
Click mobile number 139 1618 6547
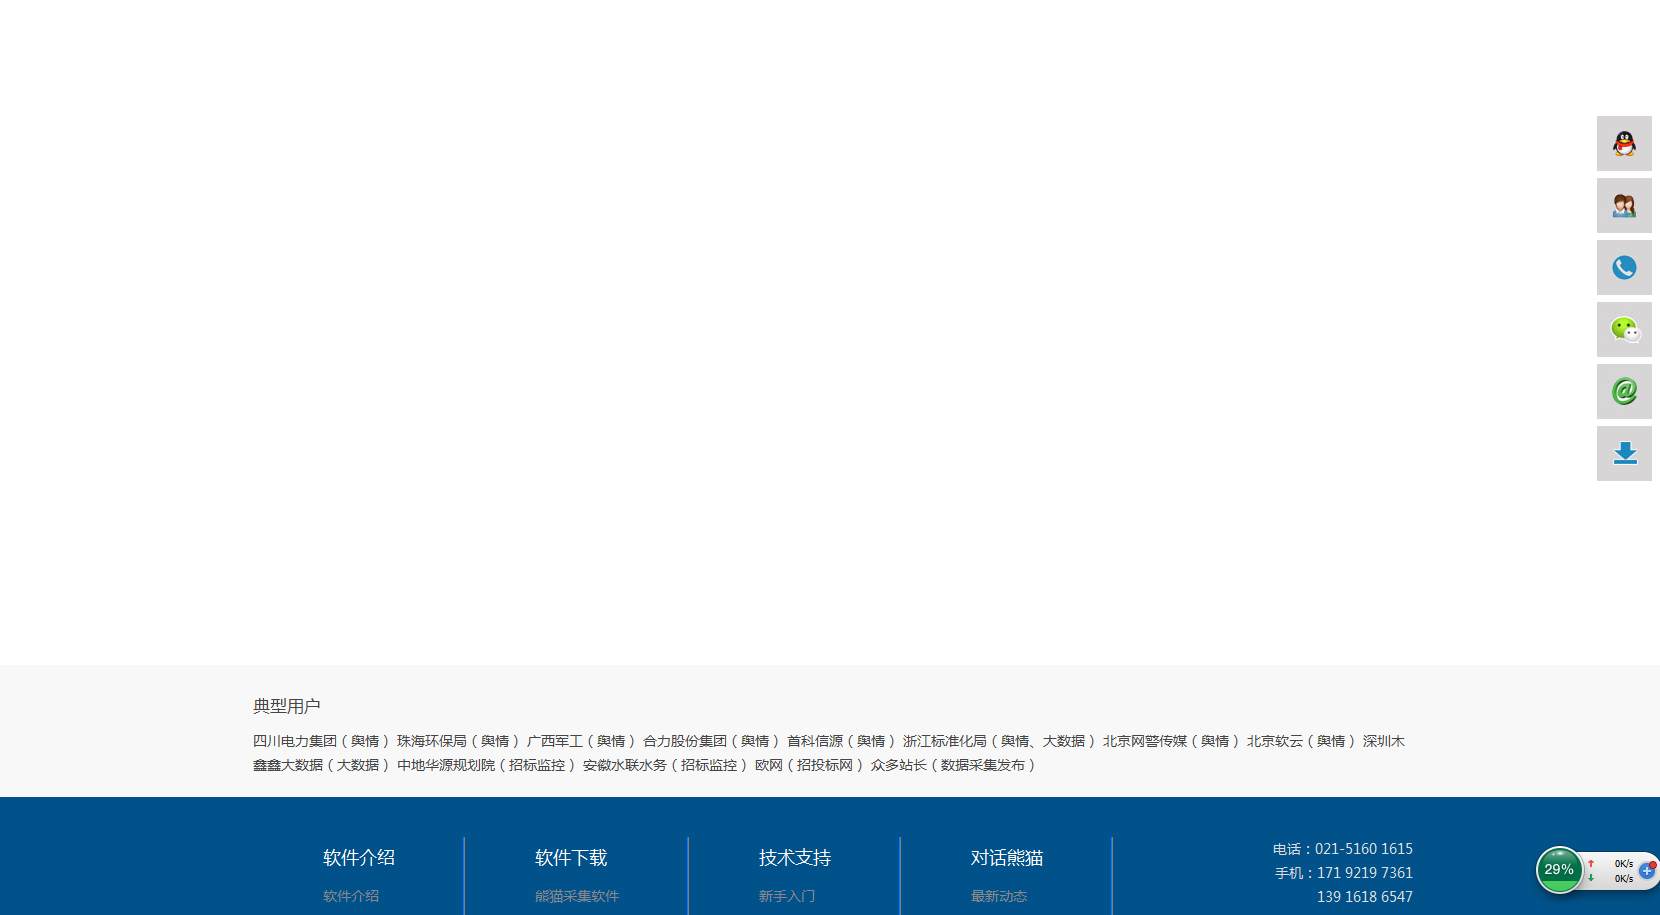(1365, 897)
